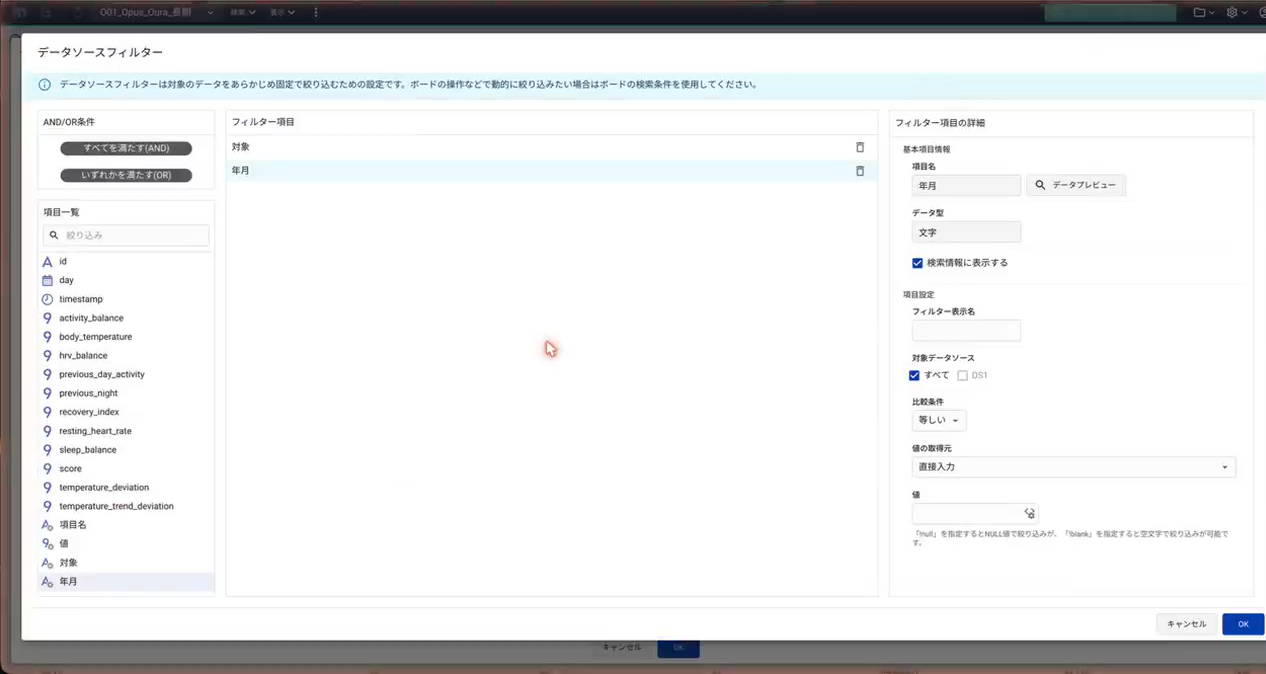Toggle 検索情報に表示する checkbox
This screenshot has height=674, width=1266.
917,263
